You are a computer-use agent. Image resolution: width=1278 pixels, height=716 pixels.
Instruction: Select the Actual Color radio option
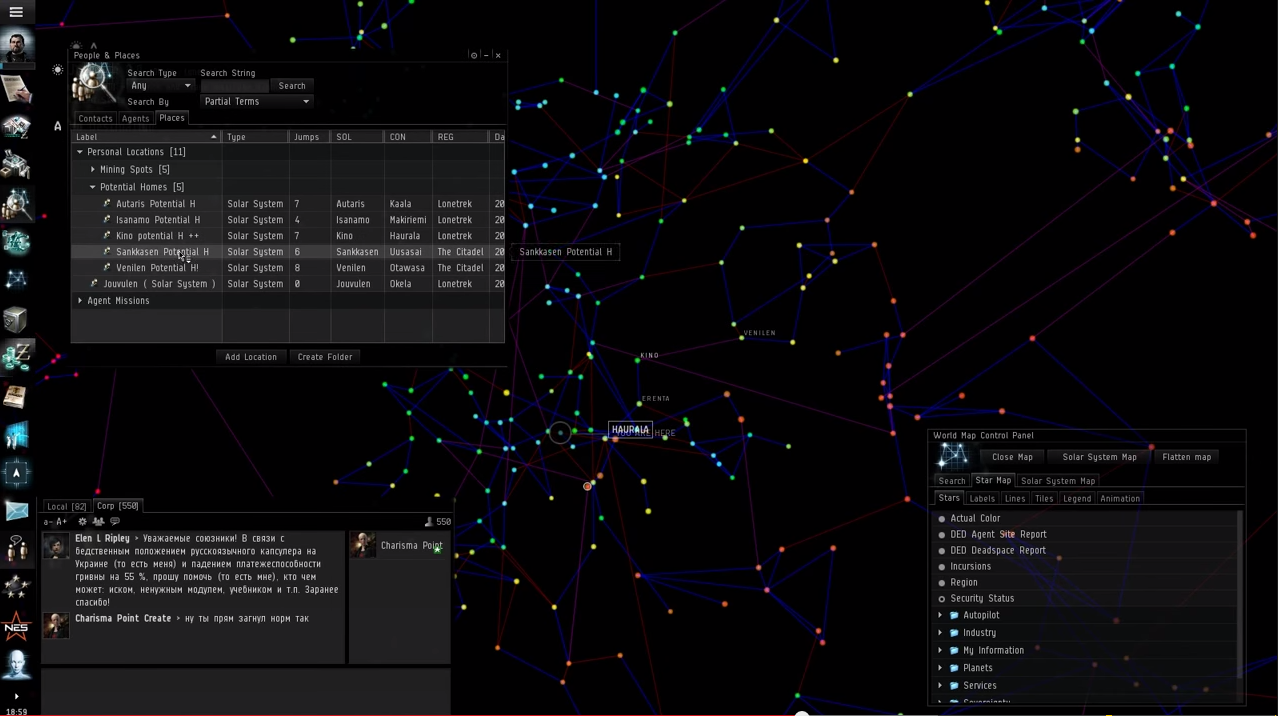click(942, 518)
